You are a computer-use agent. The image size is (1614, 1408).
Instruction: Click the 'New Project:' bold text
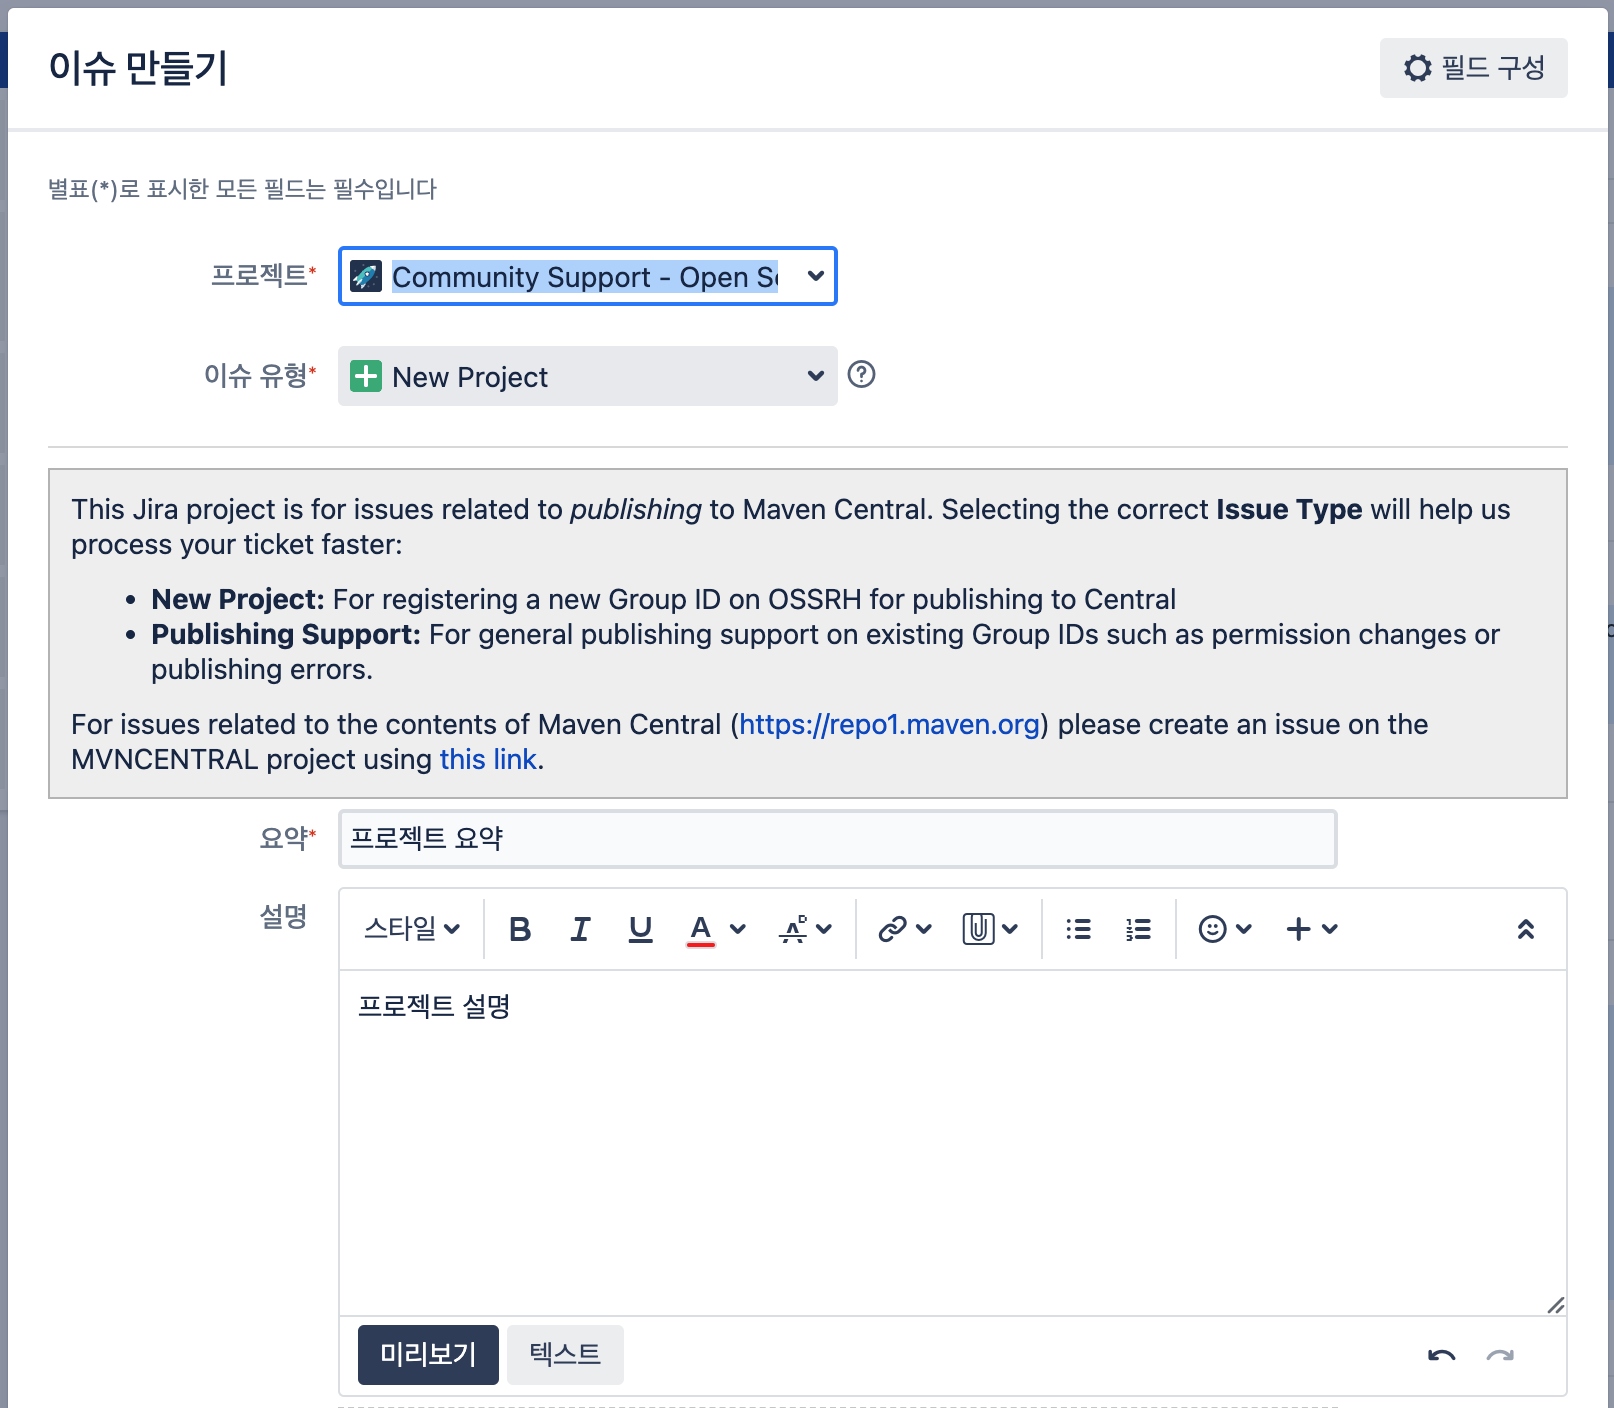coord(238,599)
